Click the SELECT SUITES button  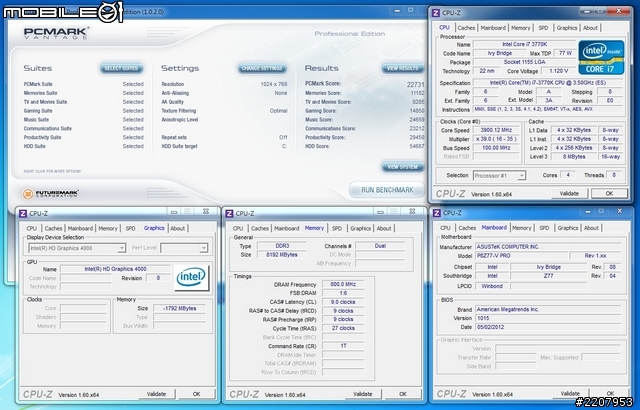click(x=121, y=68)
